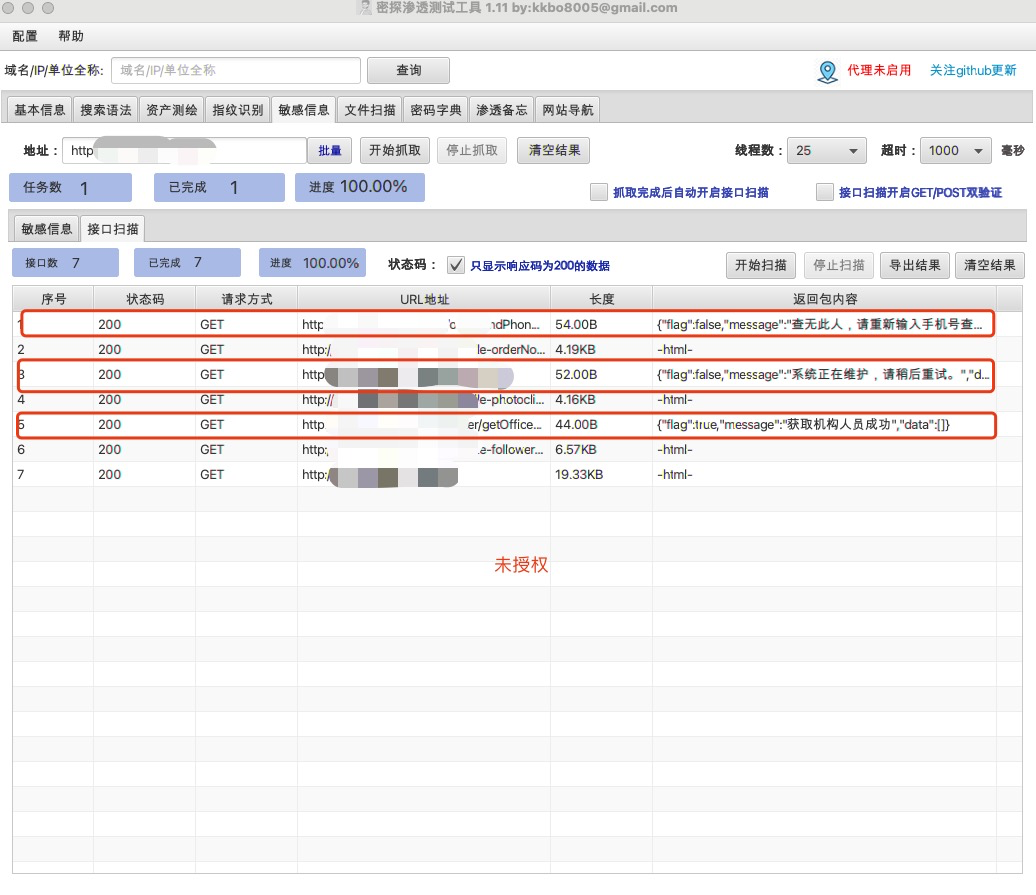Sort by the 请求方式 column header

tap(246, 299)
